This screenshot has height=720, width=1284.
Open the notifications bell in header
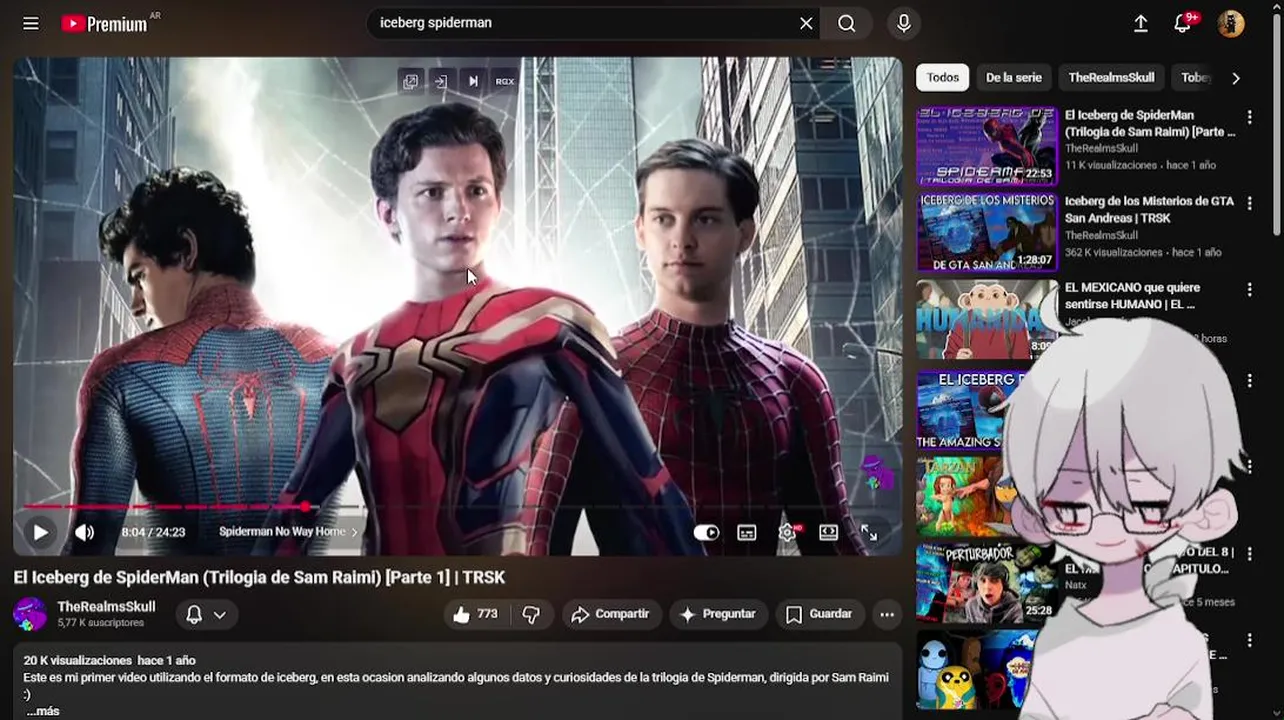[x=1183, y=23]
